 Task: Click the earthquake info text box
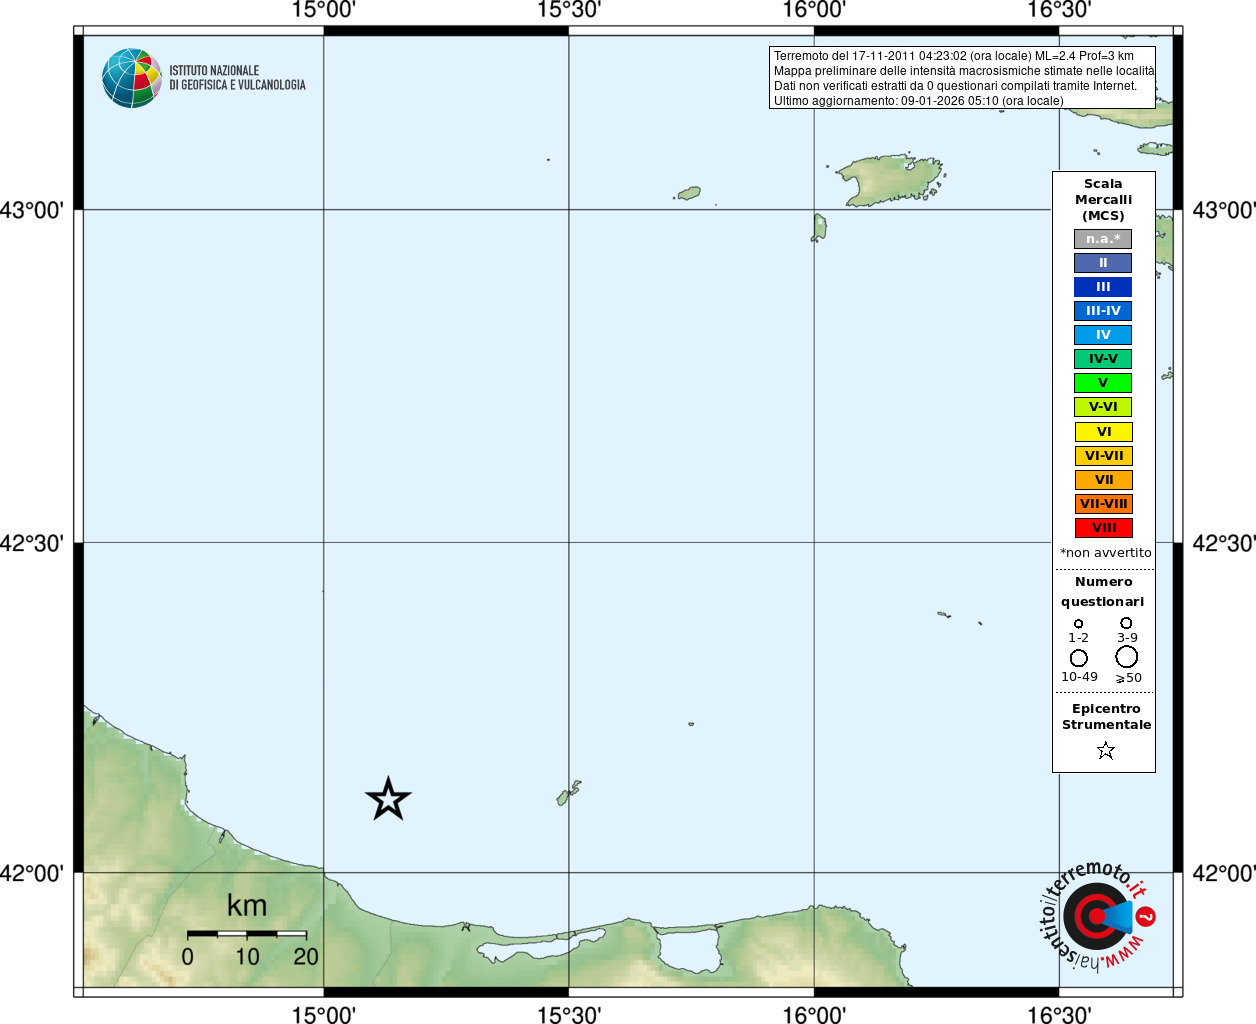click(962, 78)
